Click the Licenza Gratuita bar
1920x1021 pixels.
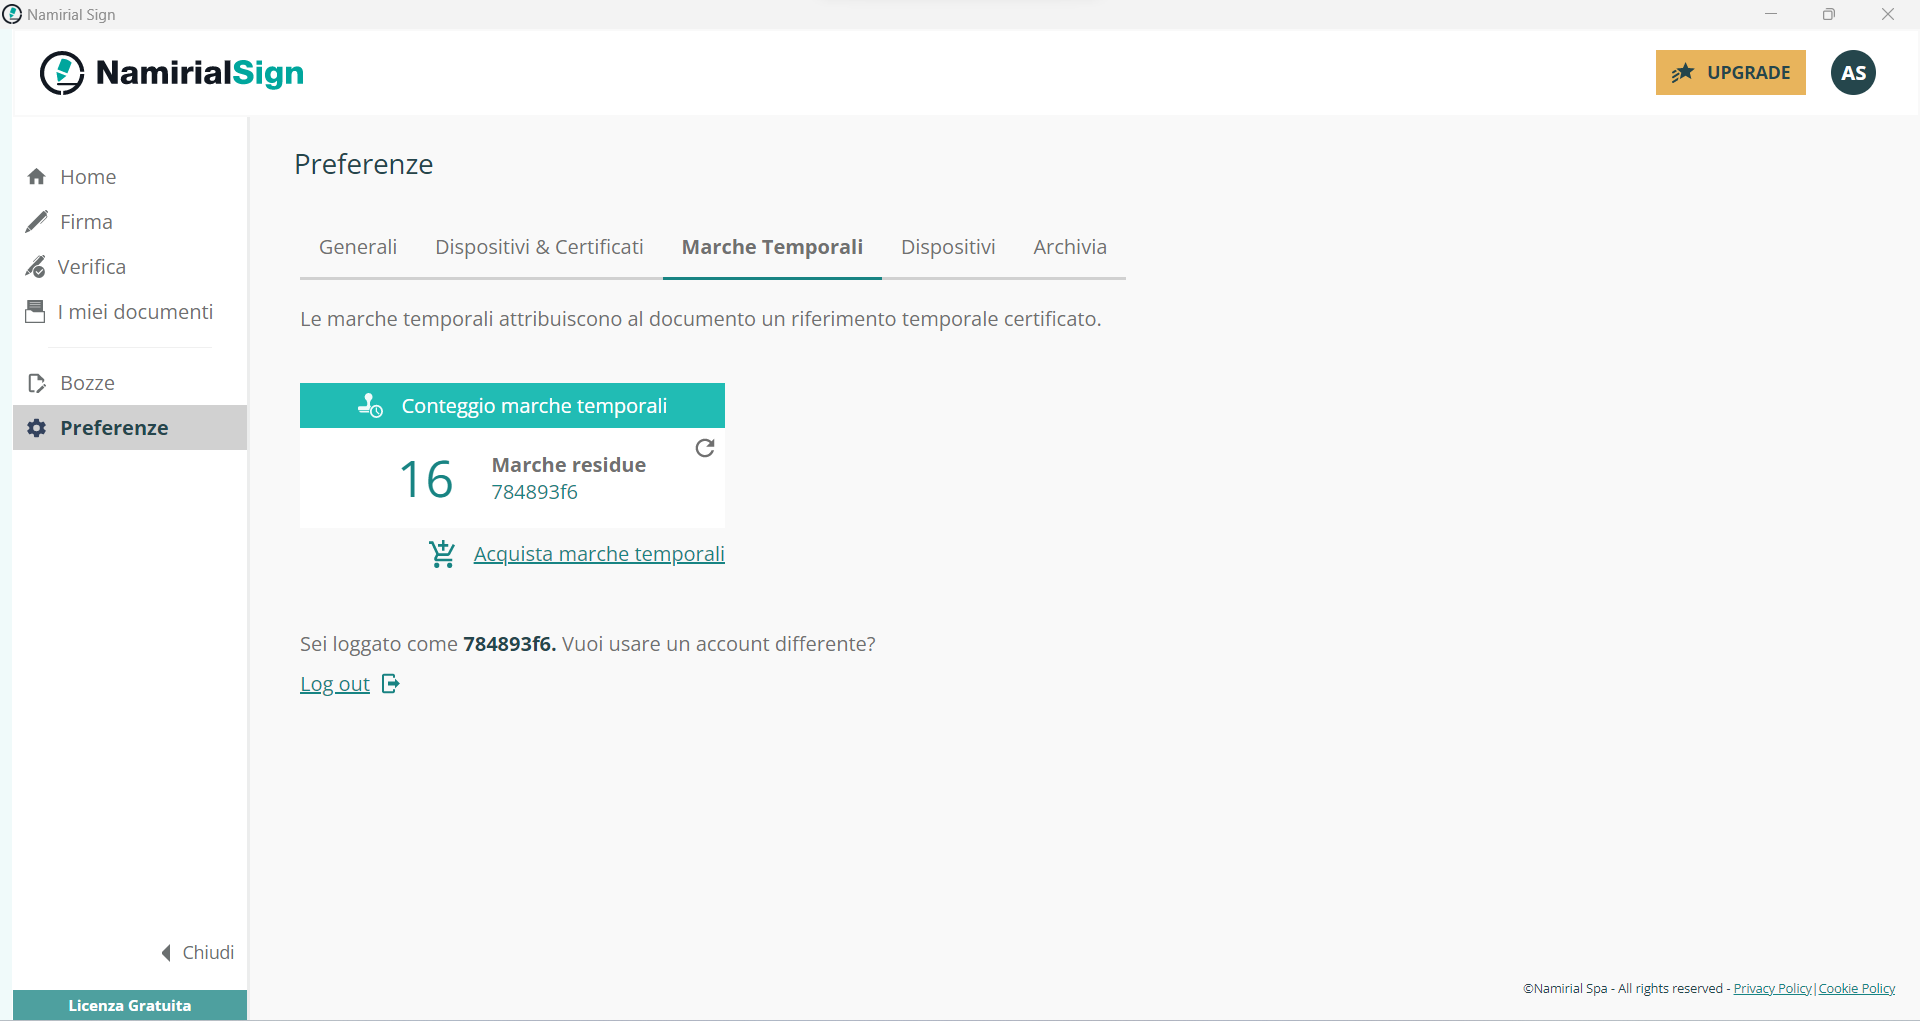[x=129, y=1005]
